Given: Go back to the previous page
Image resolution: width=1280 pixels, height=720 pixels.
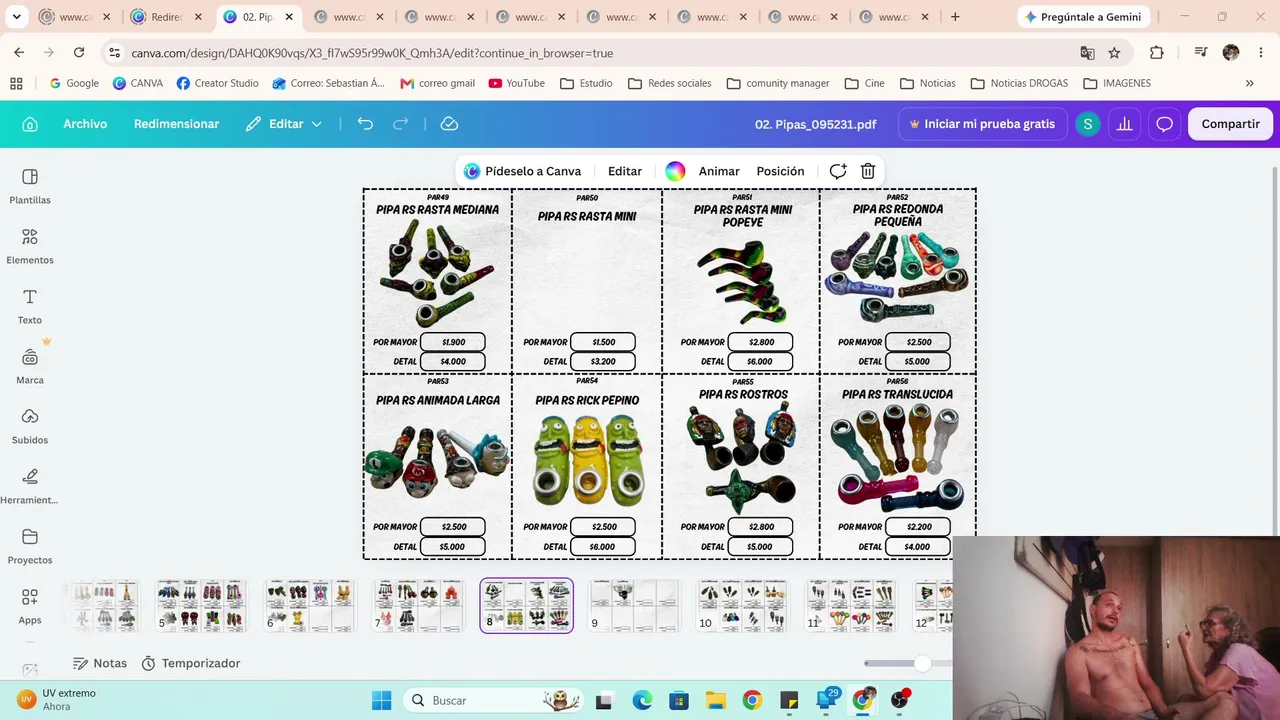Looking at the screenshot, I should coord(19,53).
